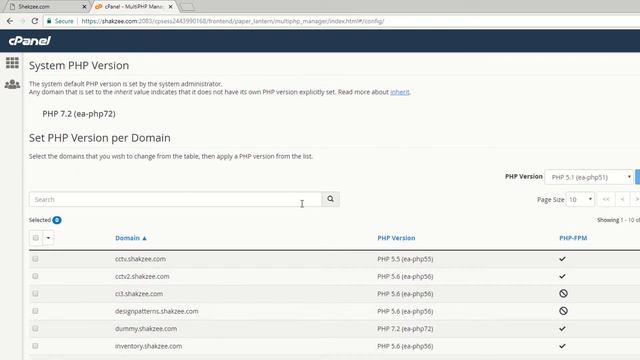This screenshot has width=640, height=360.
Task: Expand the select-all options arrow
Action: coord(48,238)
